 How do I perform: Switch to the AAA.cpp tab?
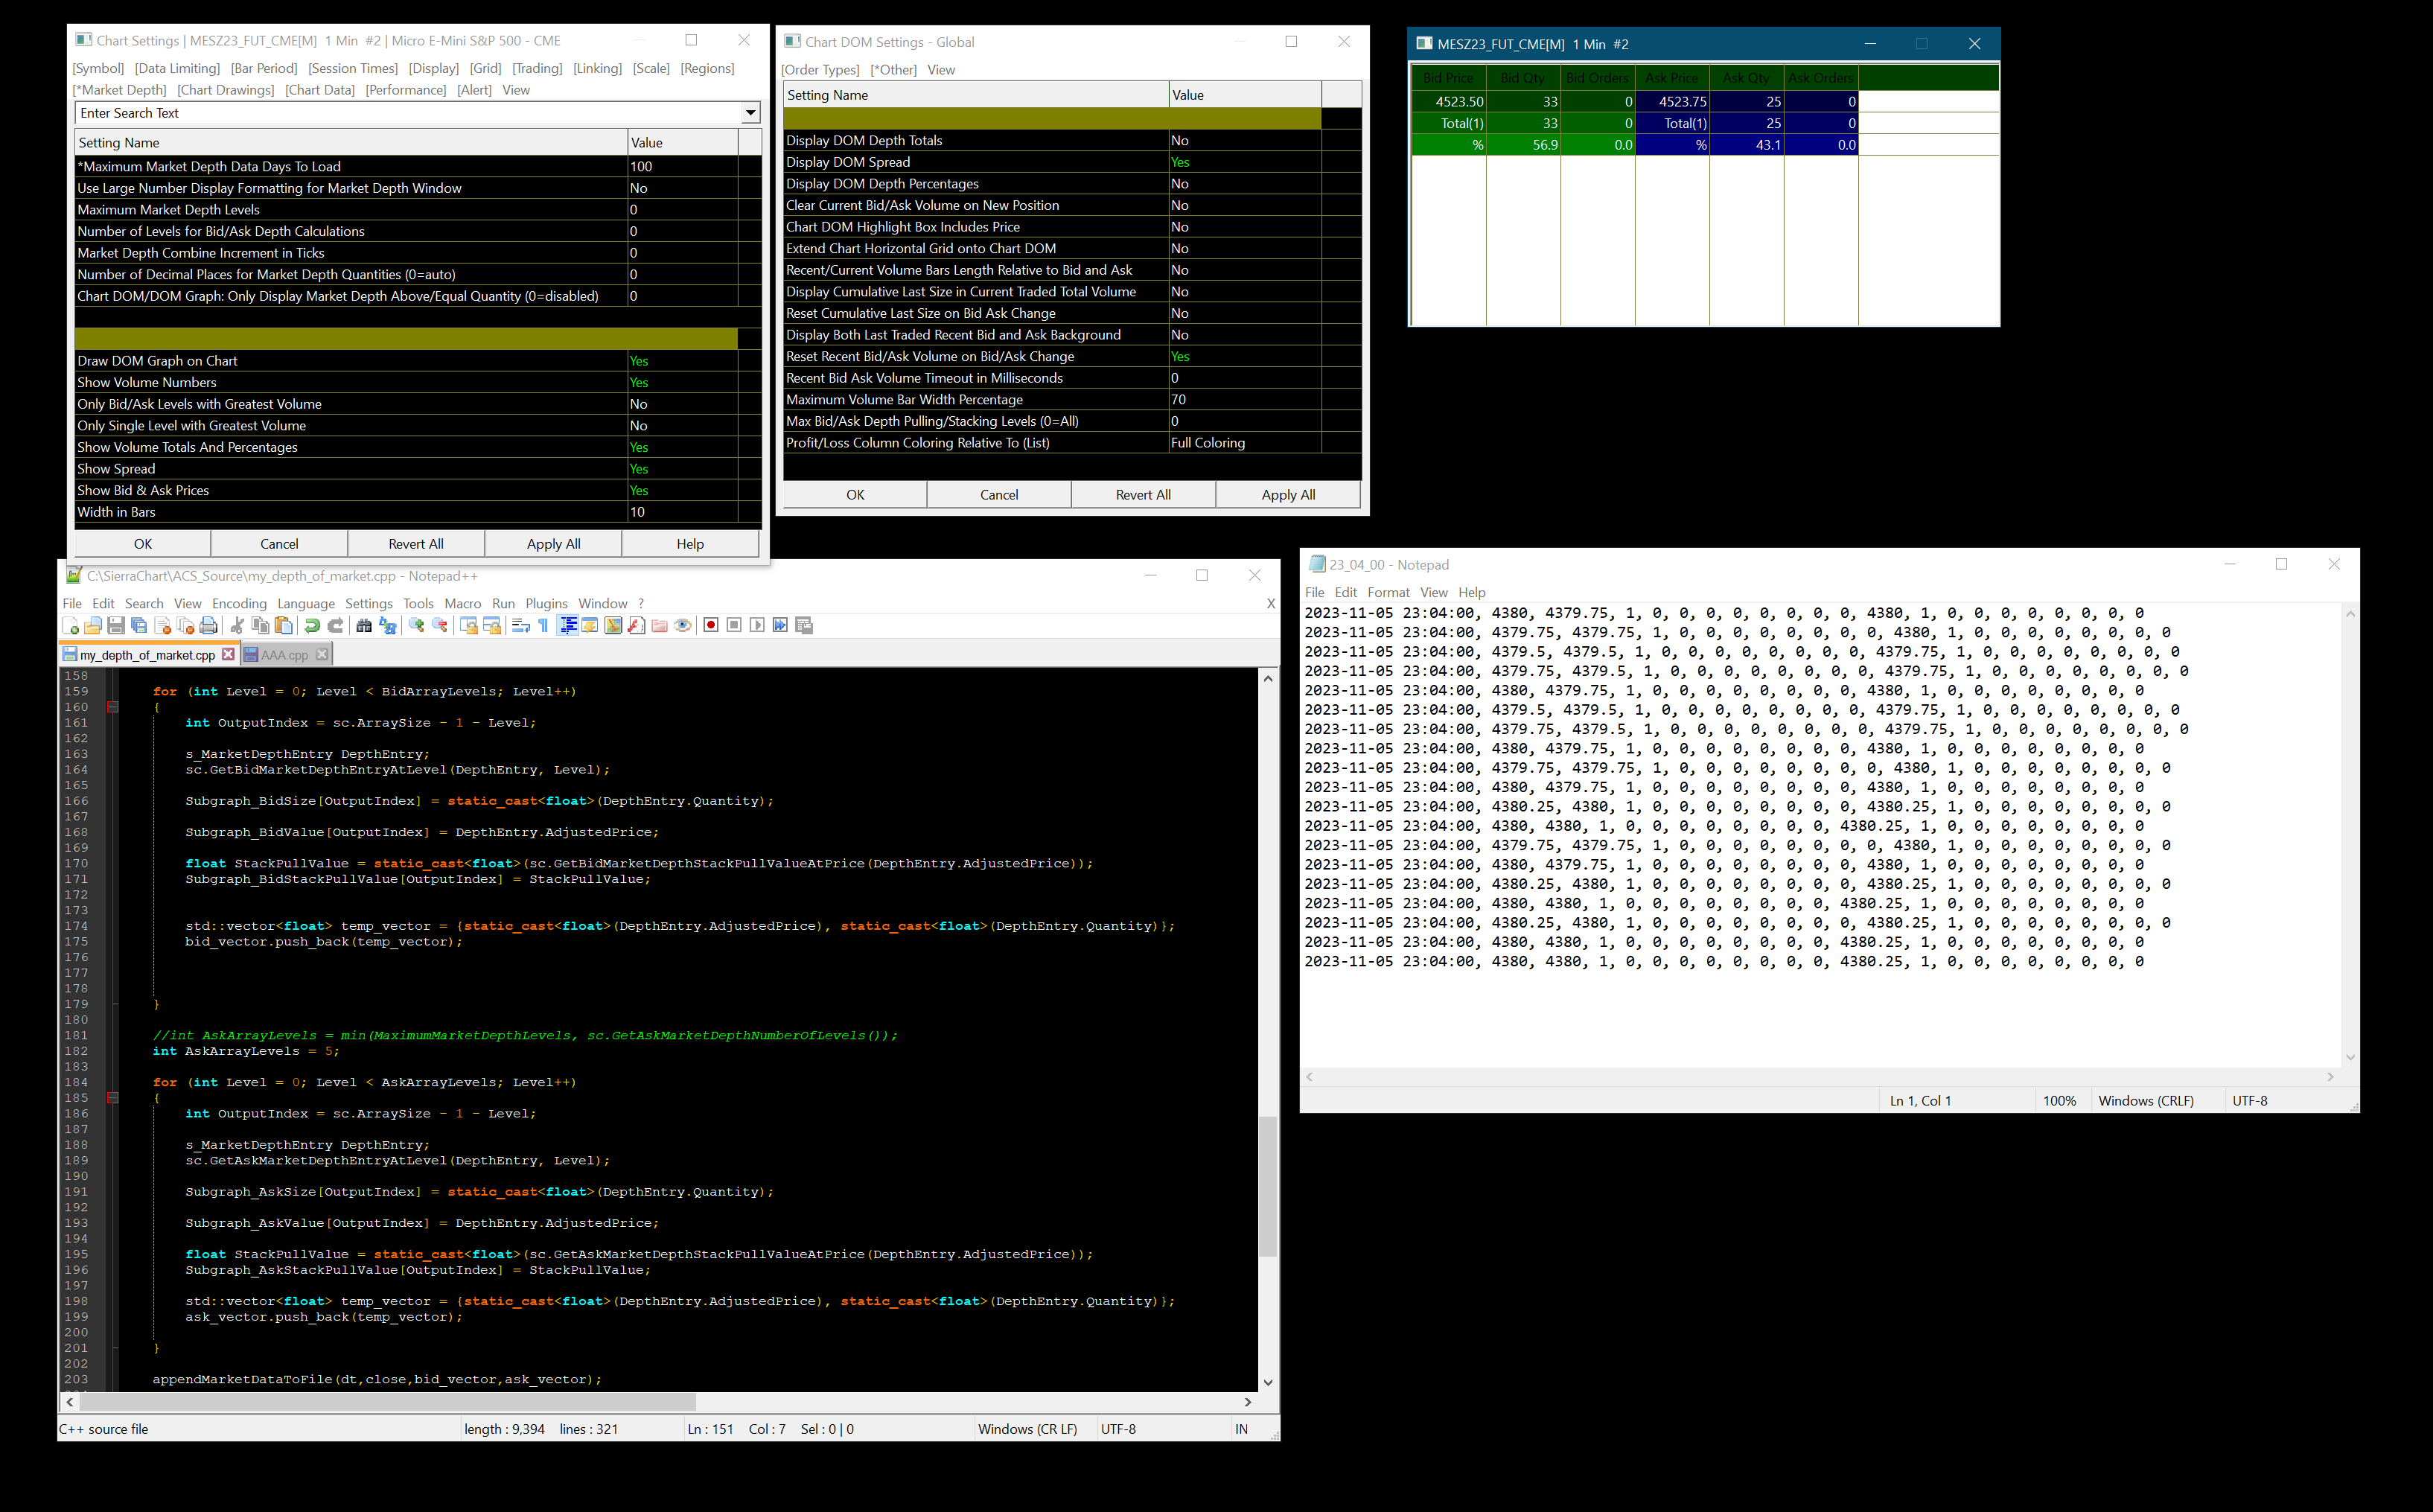284,655
